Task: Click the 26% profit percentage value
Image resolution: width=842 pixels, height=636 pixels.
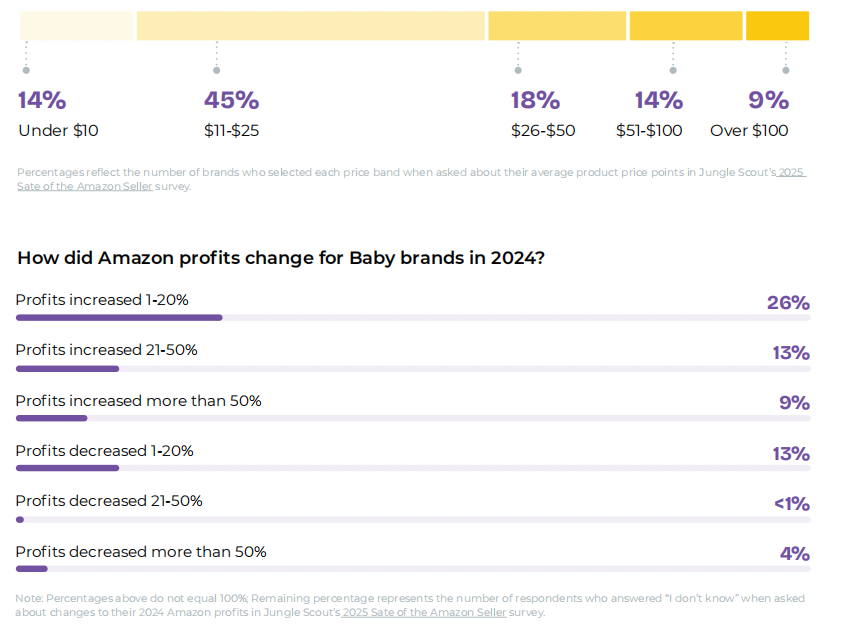Action: pos(788,302)
